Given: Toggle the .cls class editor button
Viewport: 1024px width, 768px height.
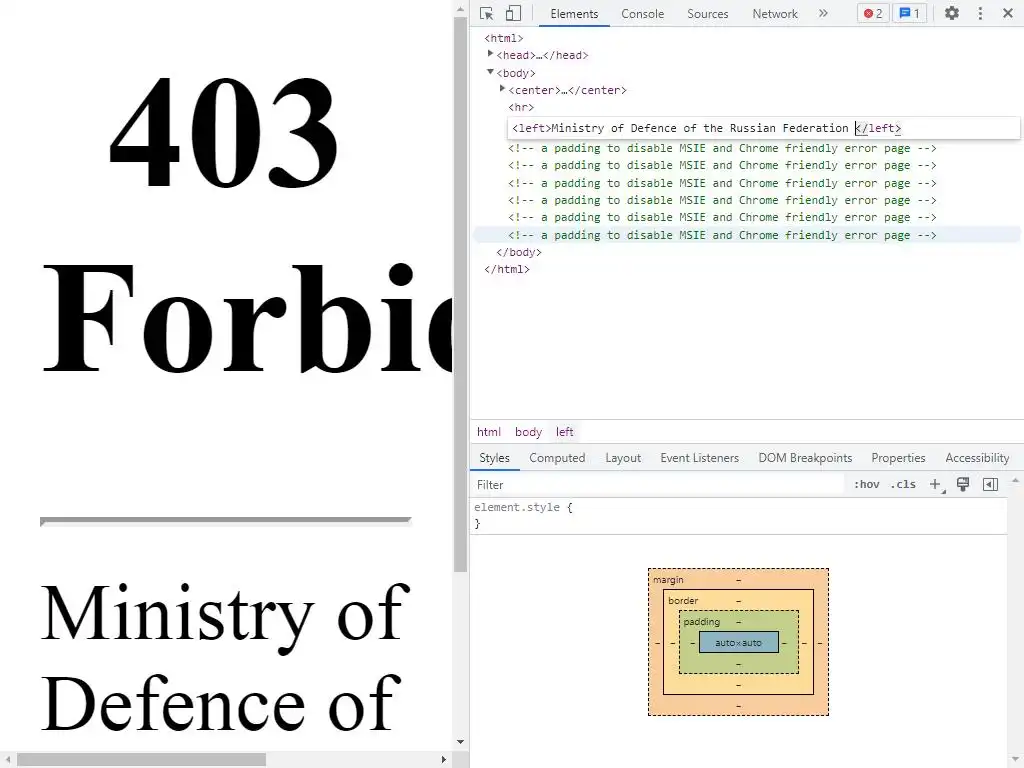Looking at the screenshot, I should tap(903, 485).
